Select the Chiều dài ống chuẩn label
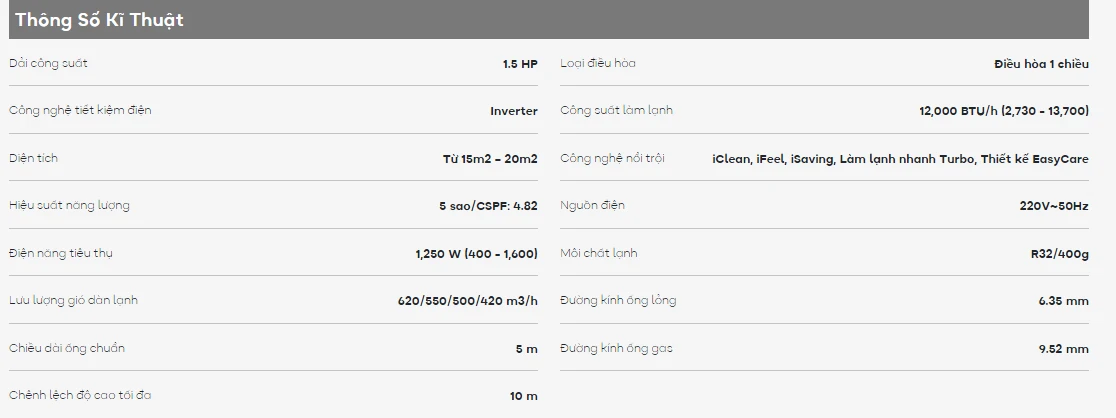 tap(67, 348)
